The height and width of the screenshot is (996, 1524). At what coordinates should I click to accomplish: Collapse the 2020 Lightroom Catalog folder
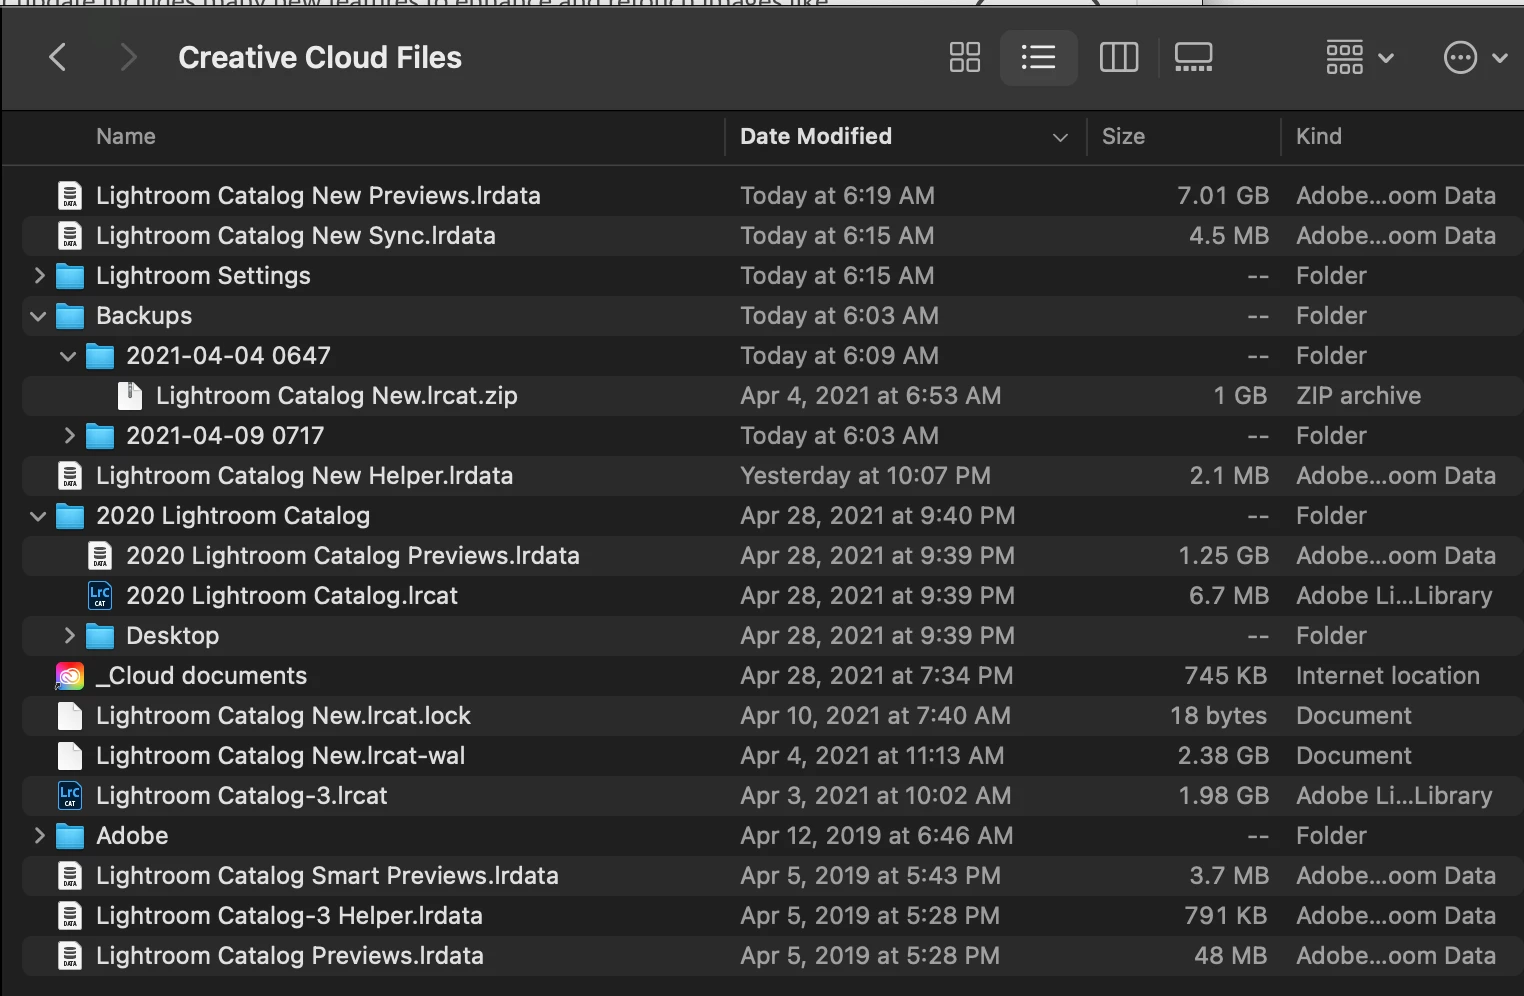click(x=39, y=516)
